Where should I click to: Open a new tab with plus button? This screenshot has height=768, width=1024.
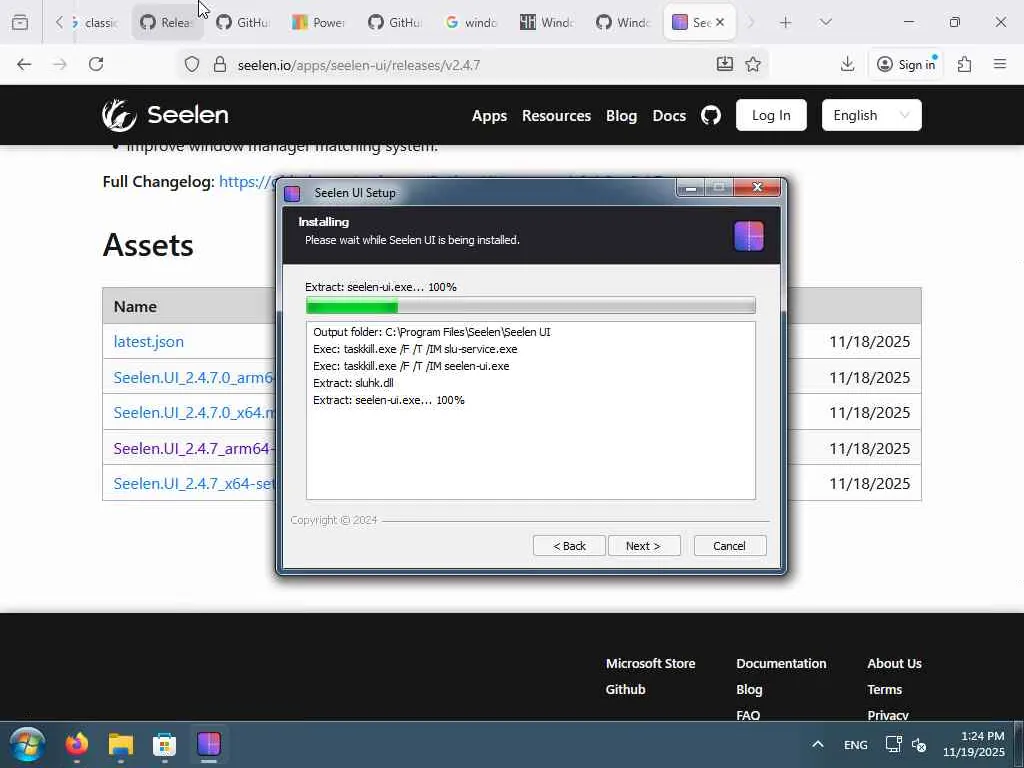[x=786, y=23]
